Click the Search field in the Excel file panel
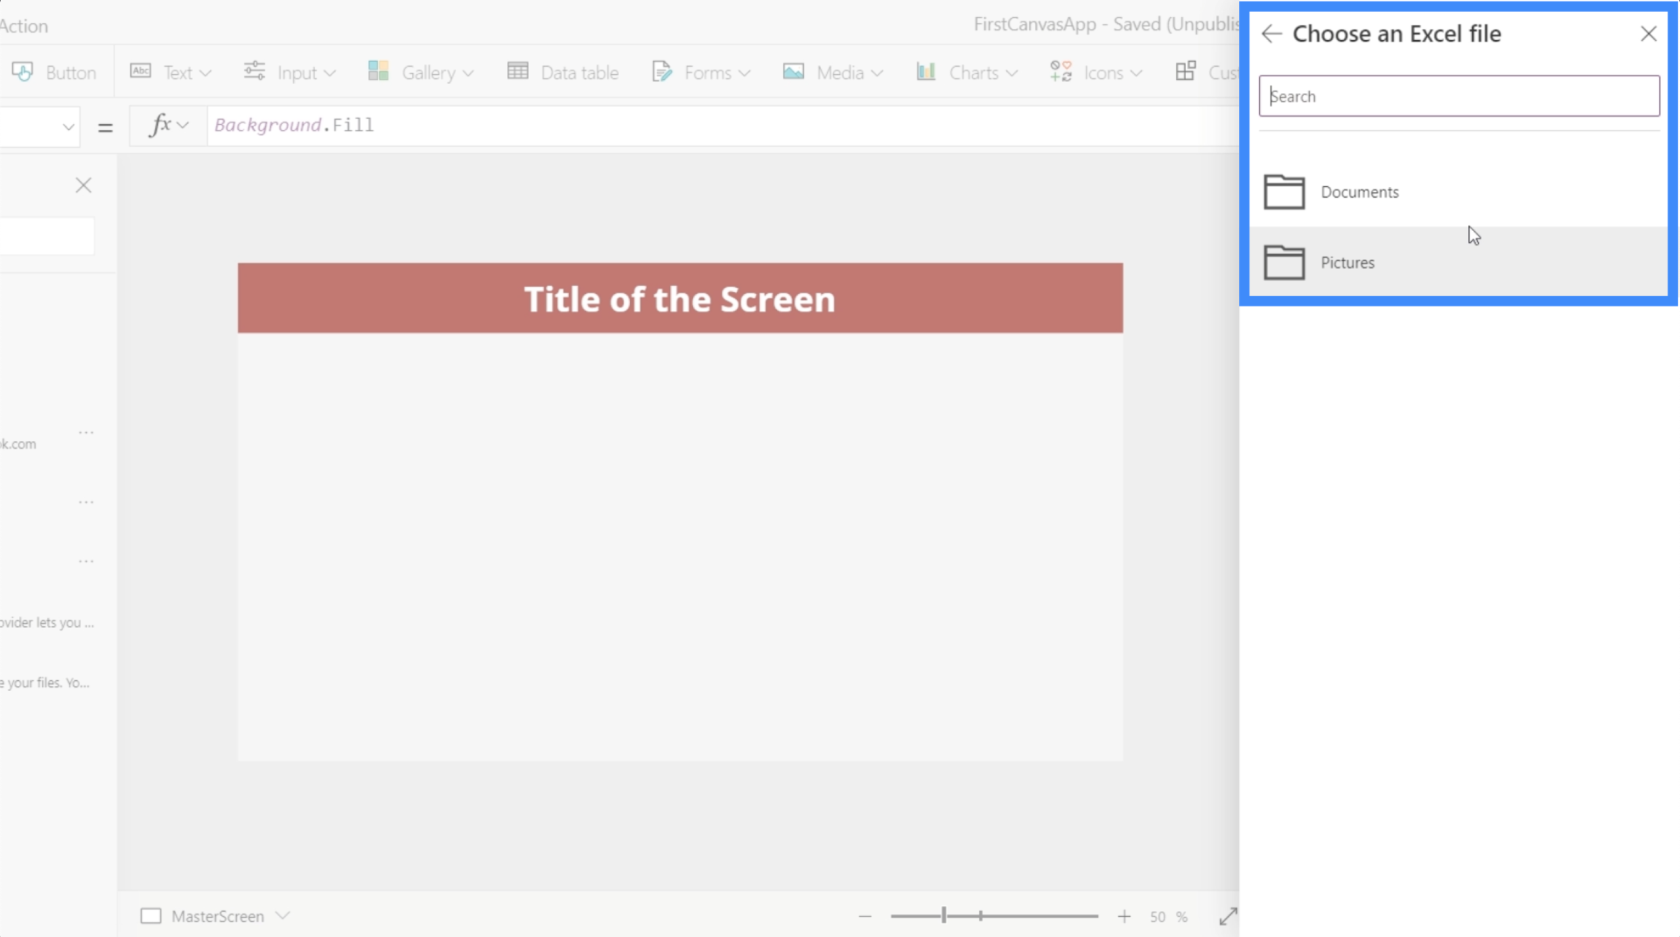This screenshot has height=937, width=1680. click(1459, 96)
